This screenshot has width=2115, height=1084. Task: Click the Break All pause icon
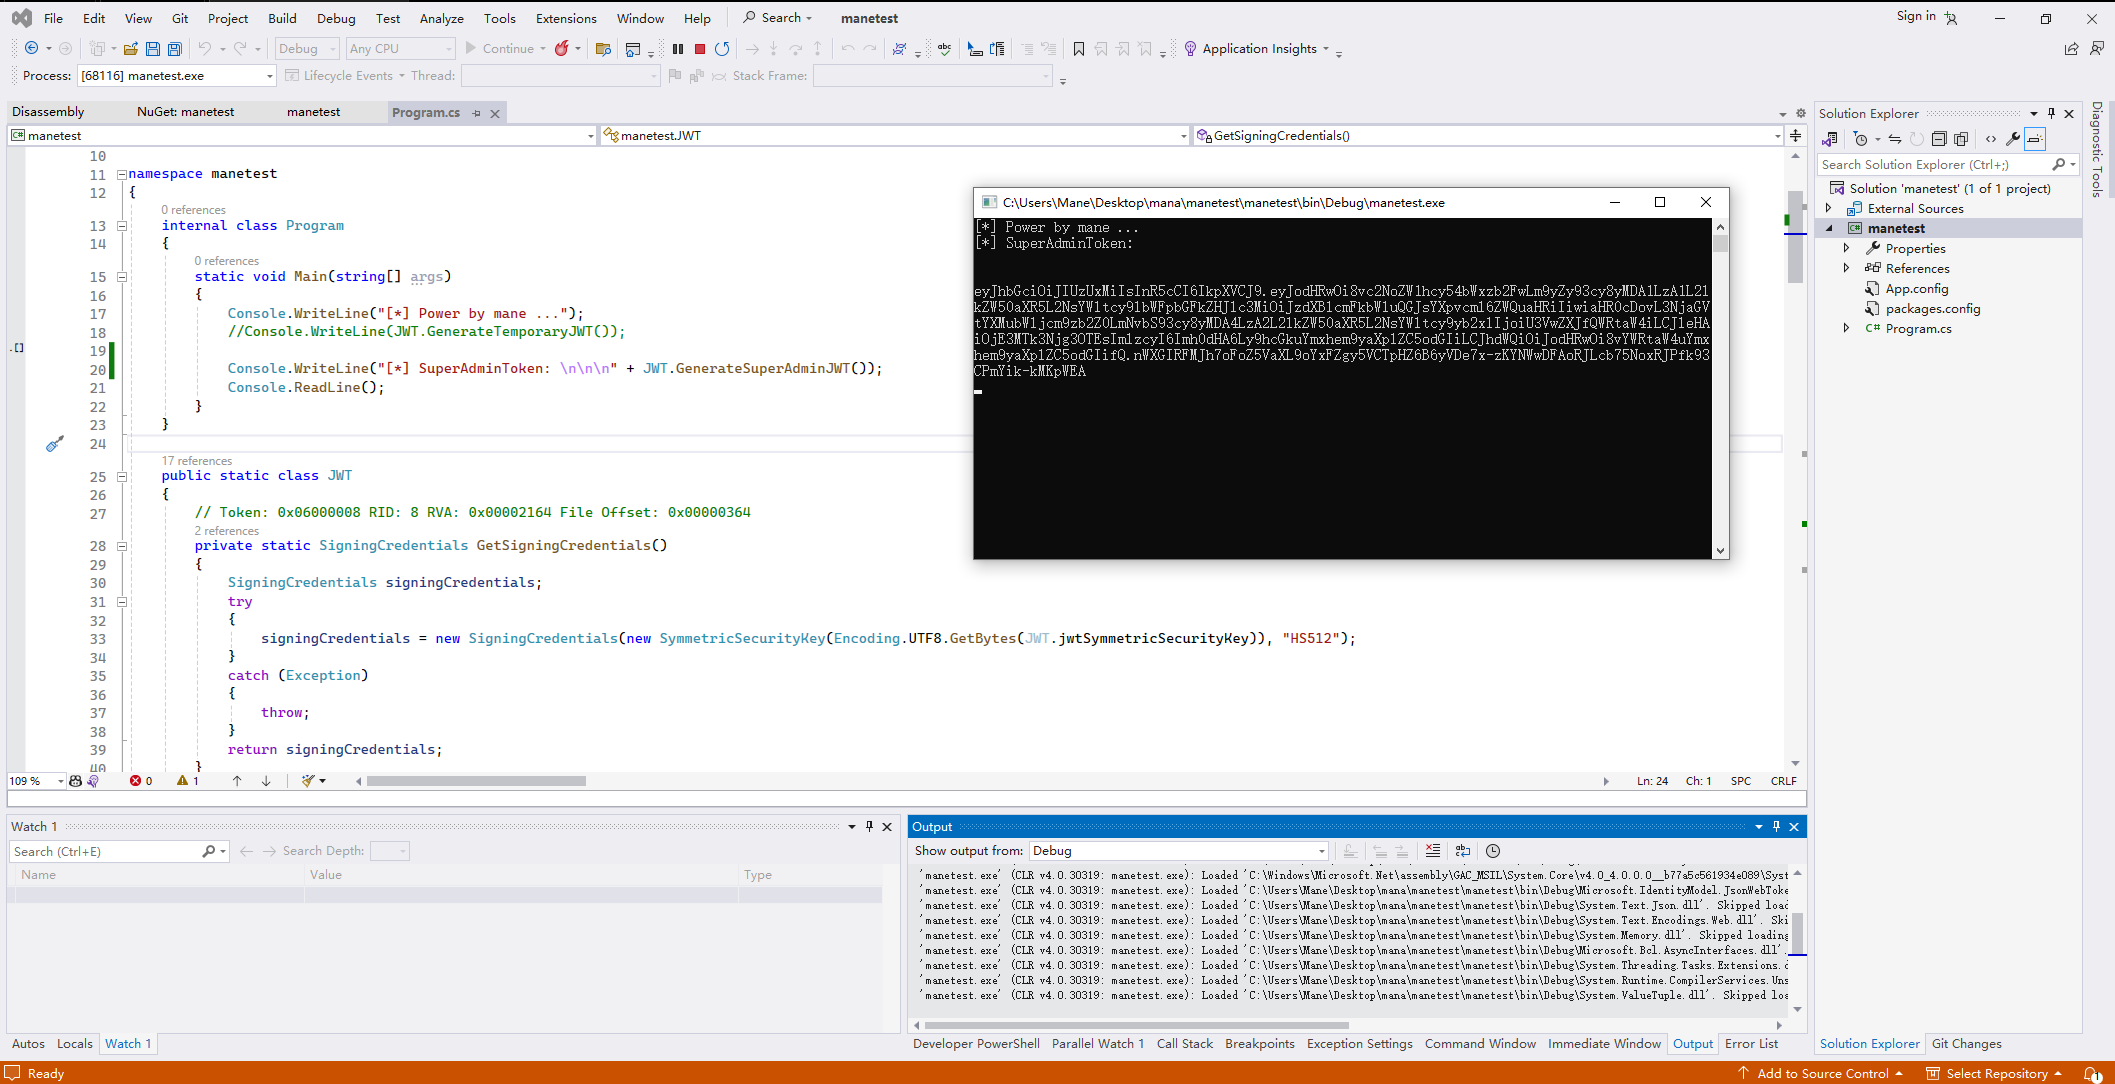pyautogui.click(x=678, y=48)
